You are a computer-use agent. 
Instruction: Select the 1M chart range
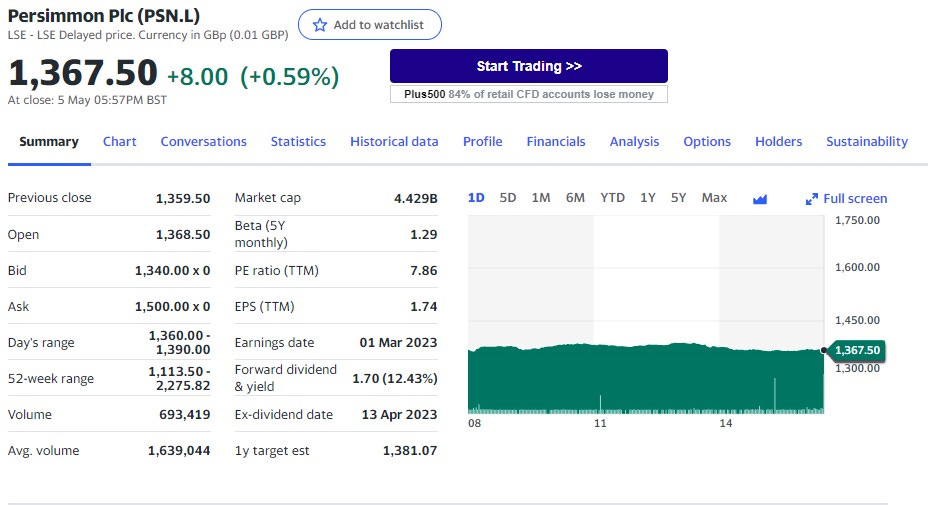(x=541, y=198)
